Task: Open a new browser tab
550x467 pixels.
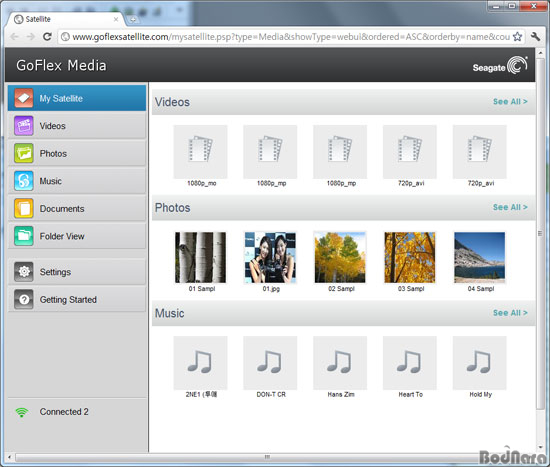Action: click(x=133, y=20)
